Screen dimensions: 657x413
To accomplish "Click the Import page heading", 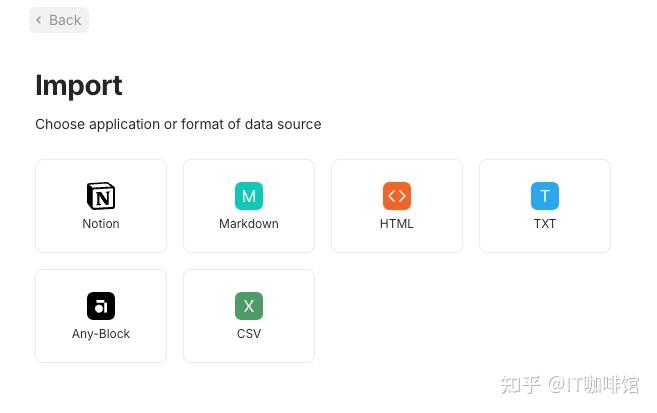I will click(79, 85).
